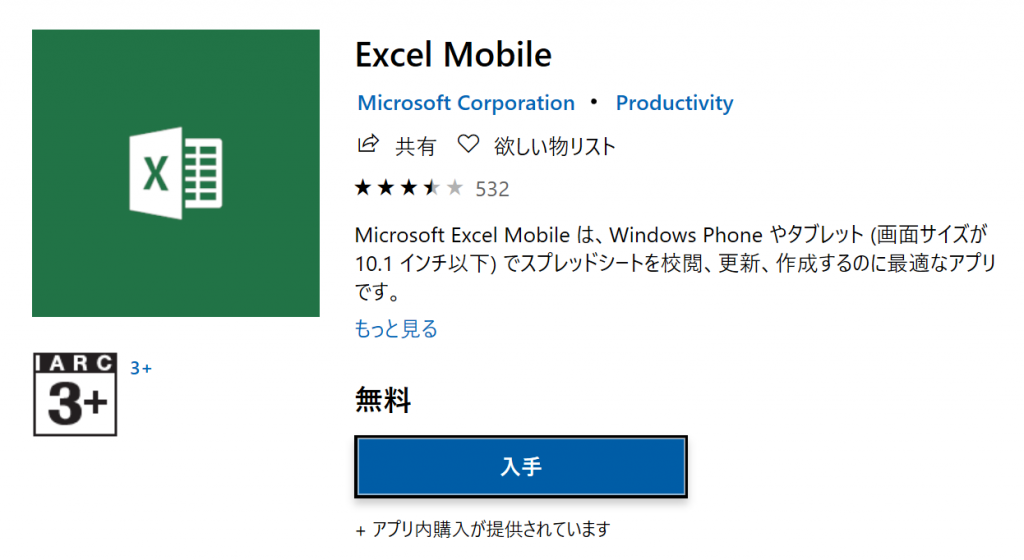
Task: Click the app description paragraph
Action: pyautogui.click(x=676, y=262)
